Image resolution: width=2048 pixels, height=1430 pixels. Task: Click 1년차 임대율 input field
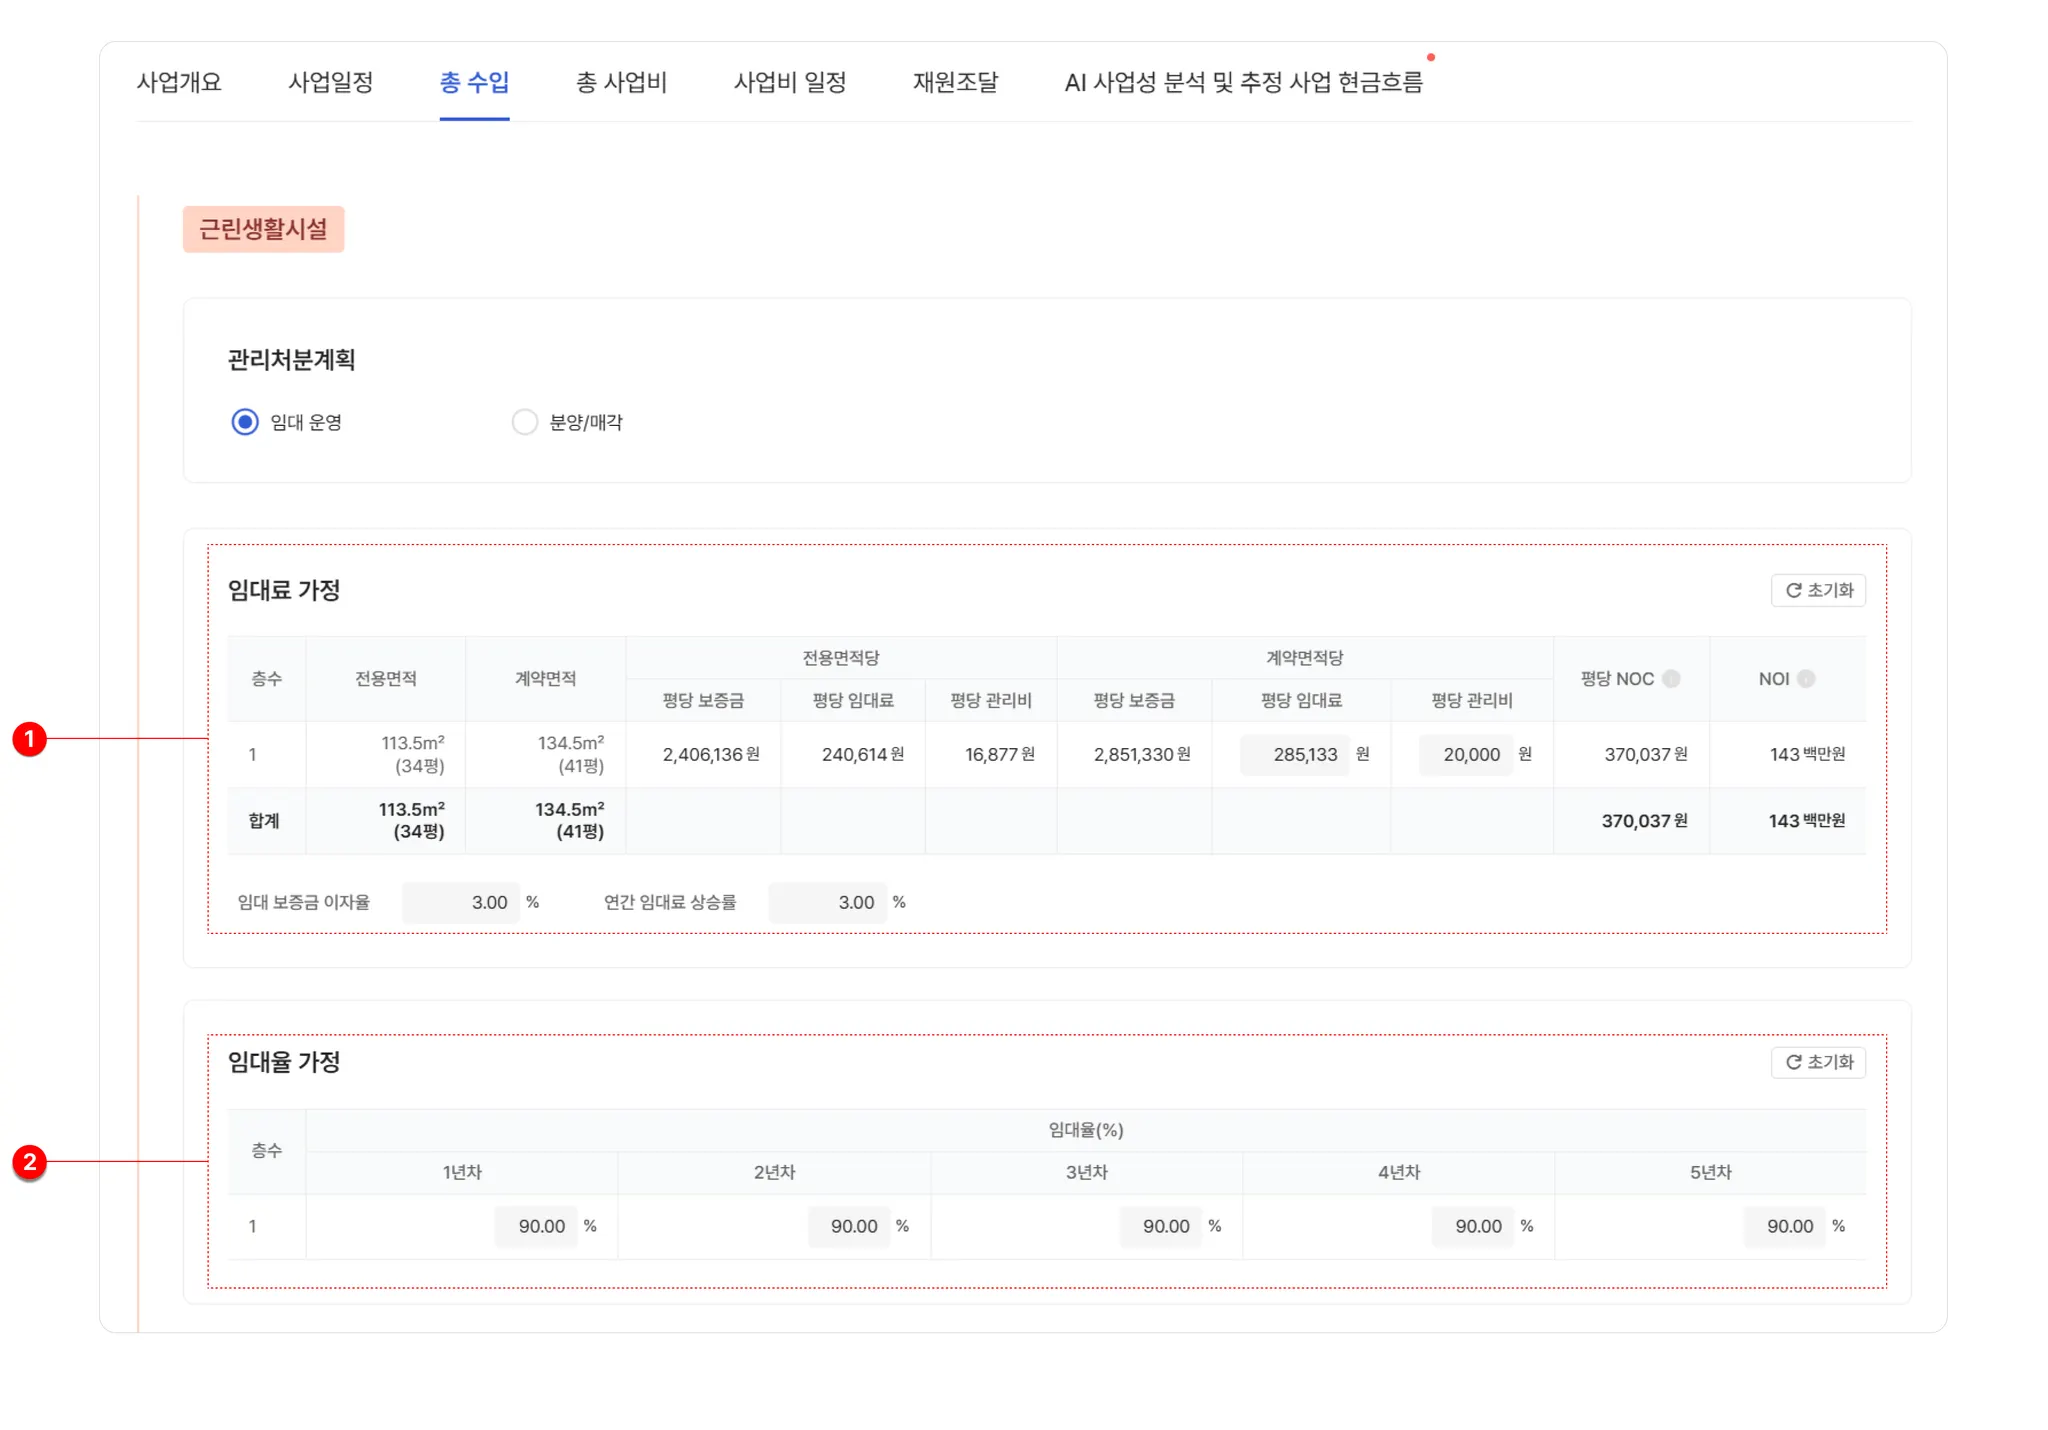pyautogui.click(x=536, y=1226)
